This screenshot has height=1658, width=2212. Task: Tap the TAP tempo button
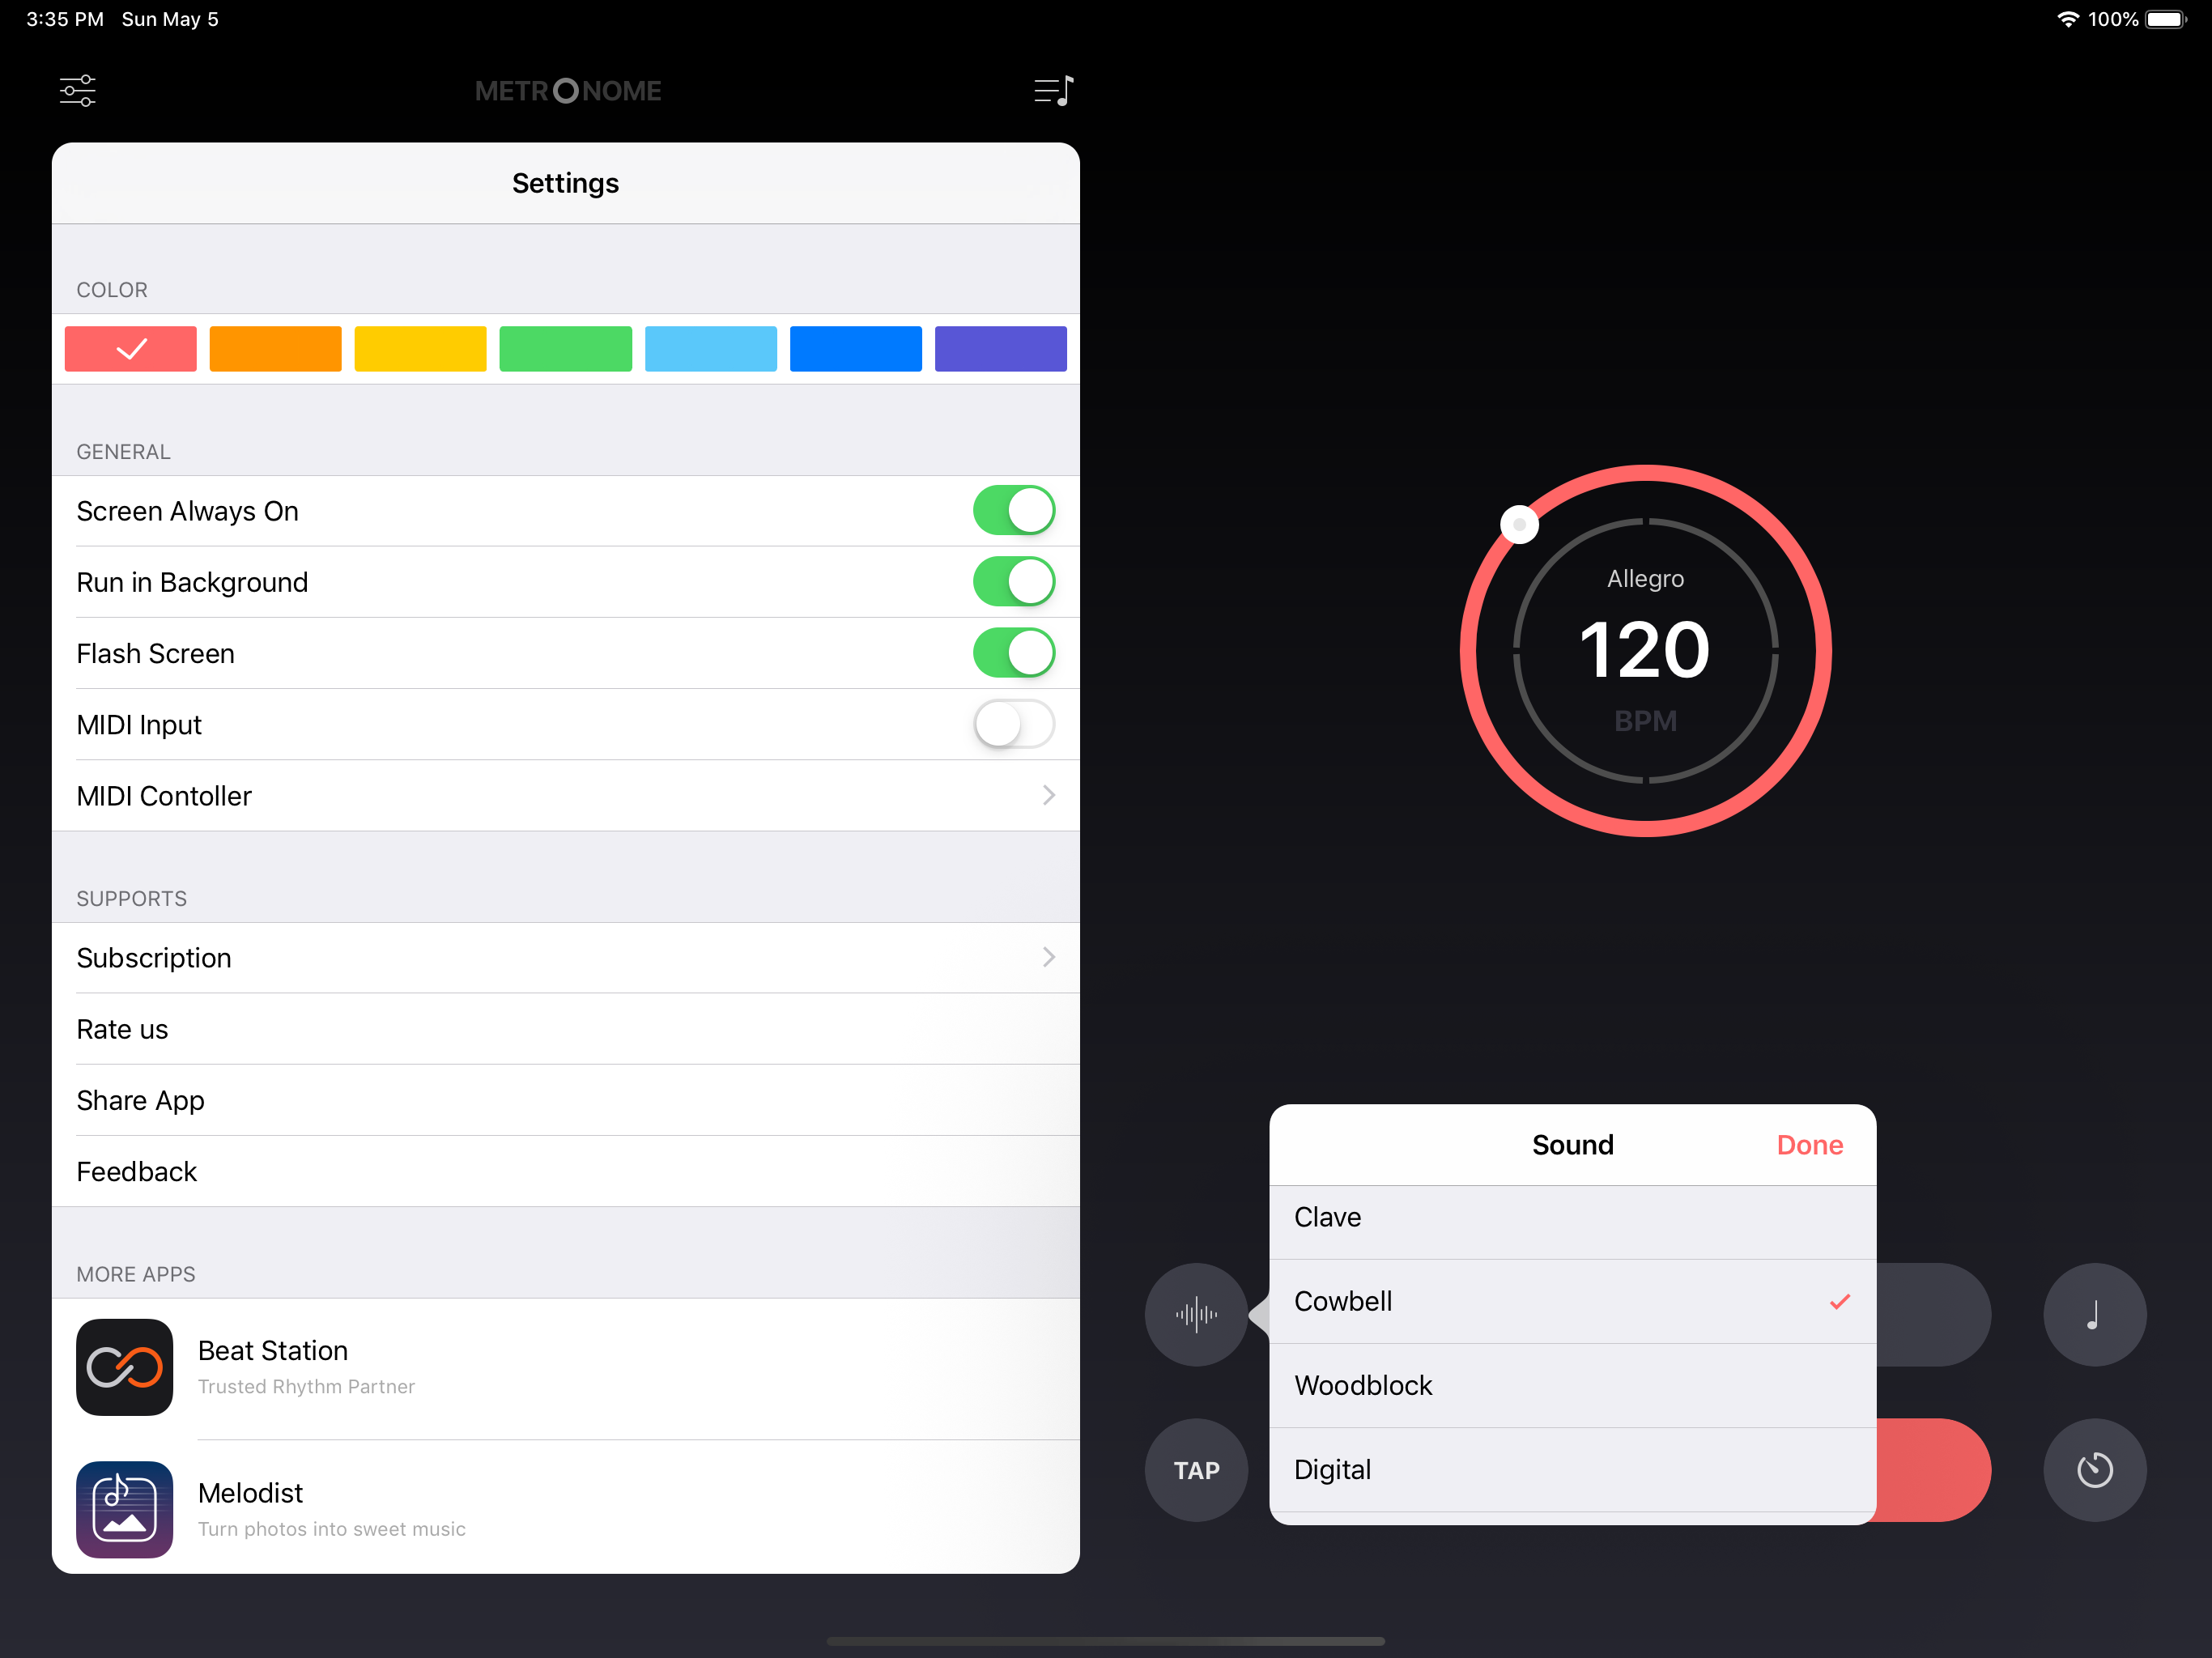click(1196, 1470)
